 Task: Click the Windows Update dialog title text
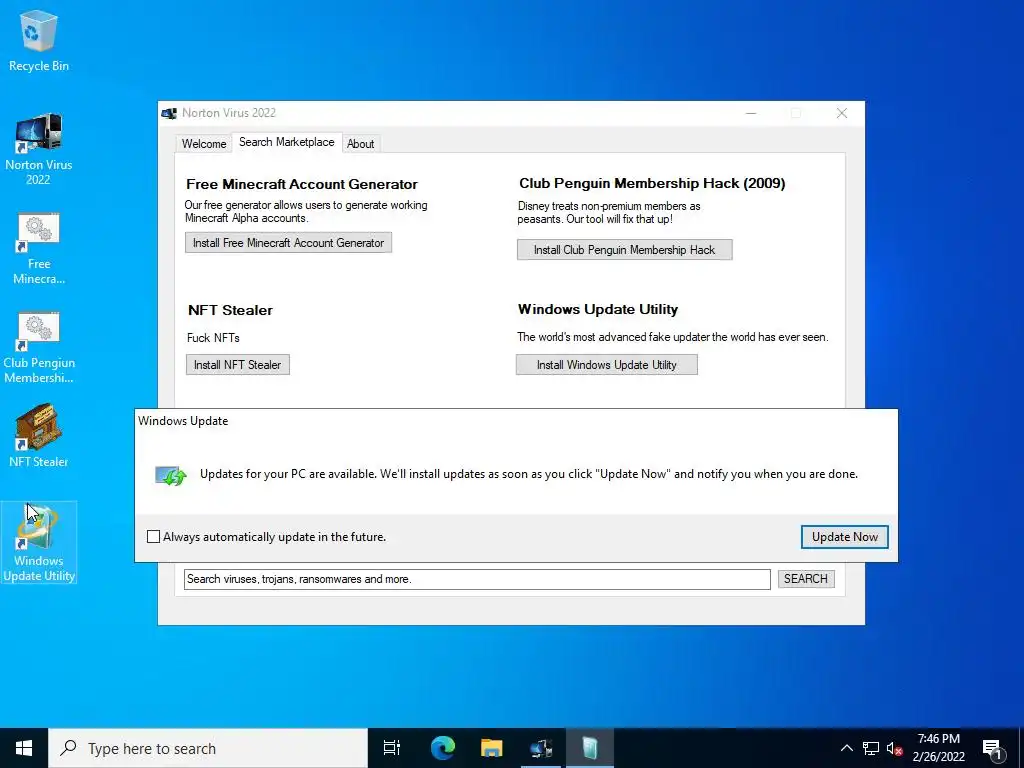(x=183, y=421)
